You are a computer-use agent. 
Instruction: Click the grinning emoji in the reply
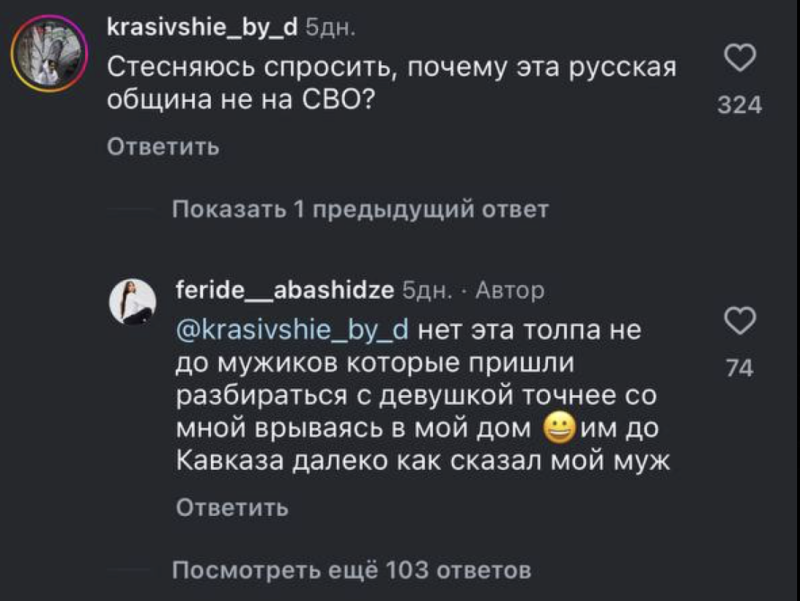[x=560, y=430]
